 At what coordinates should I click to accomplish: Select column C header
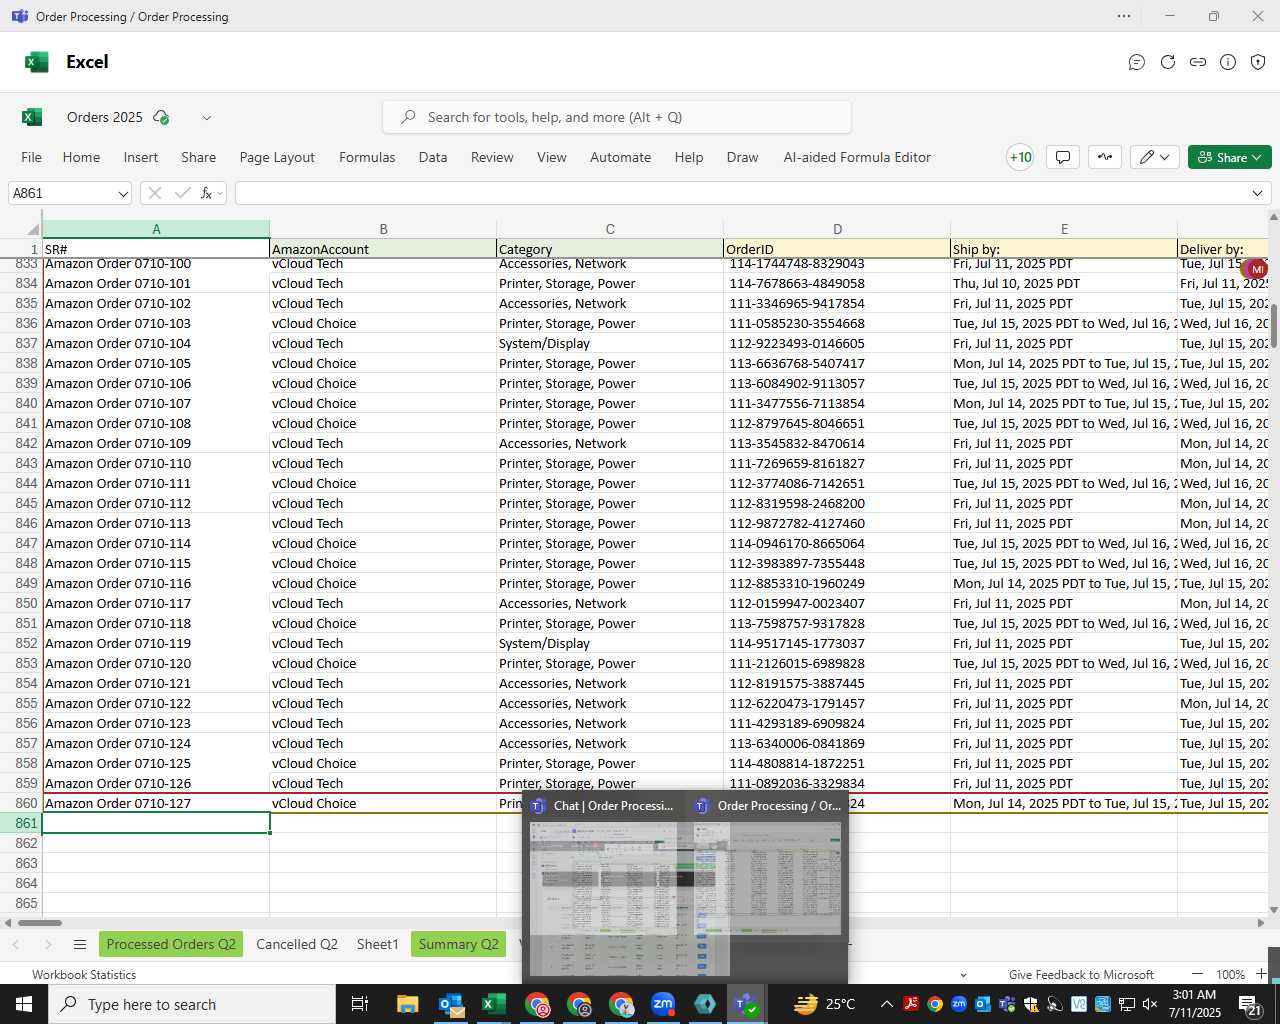(x=610, y=229)
